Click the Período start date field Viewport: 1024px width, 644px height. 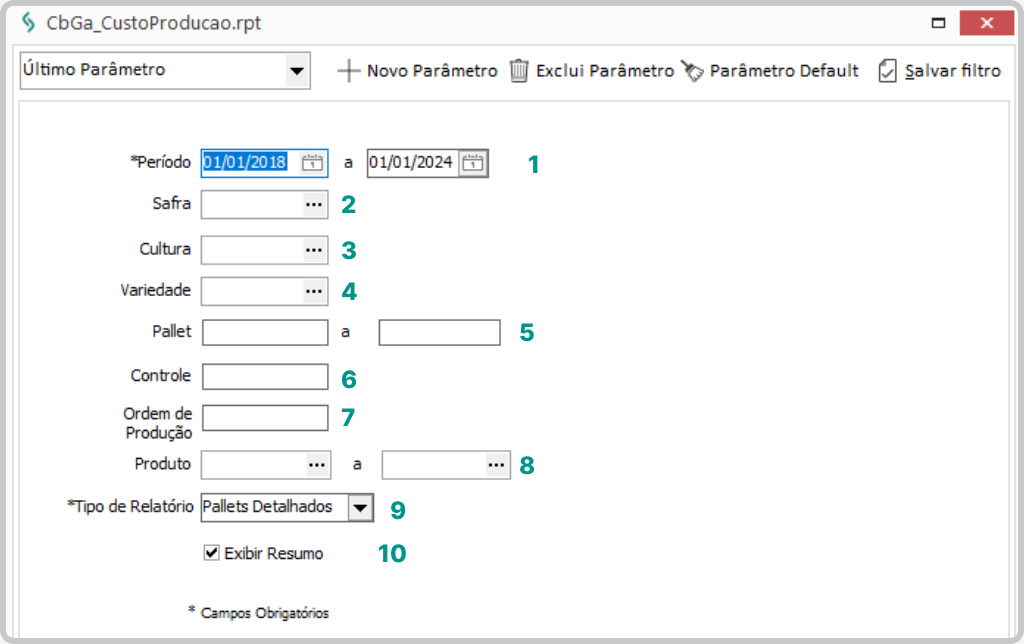point(248,163)
